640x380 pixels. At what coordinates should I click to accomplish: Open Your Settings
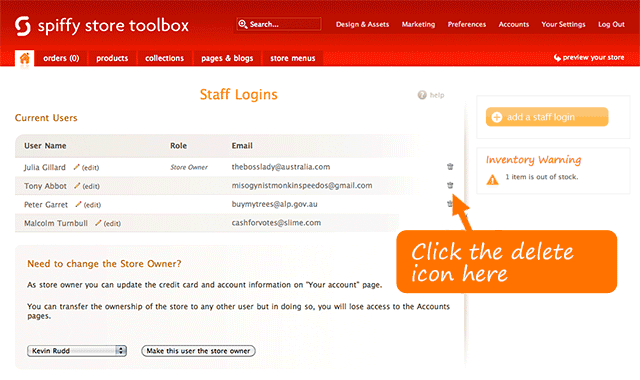[563, 24]
